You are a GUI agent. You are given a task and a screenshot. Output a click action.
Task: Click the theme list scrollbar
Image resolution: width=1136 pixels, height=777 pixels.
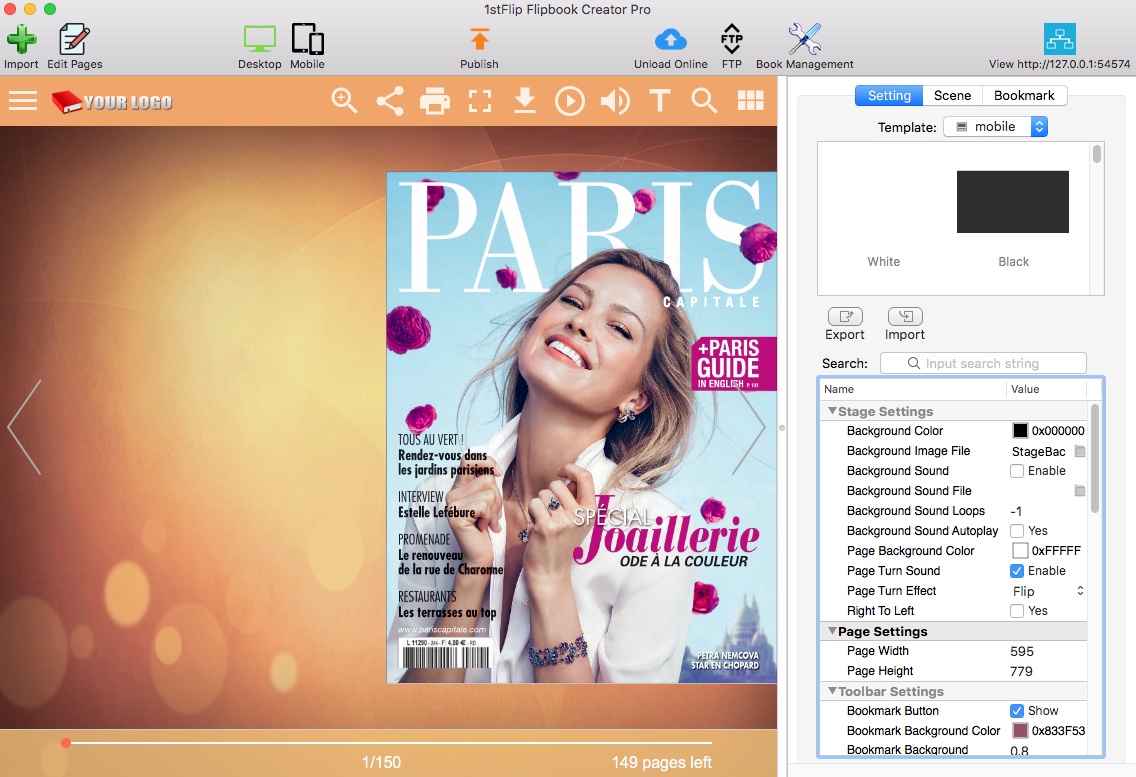click(1097, 154)
